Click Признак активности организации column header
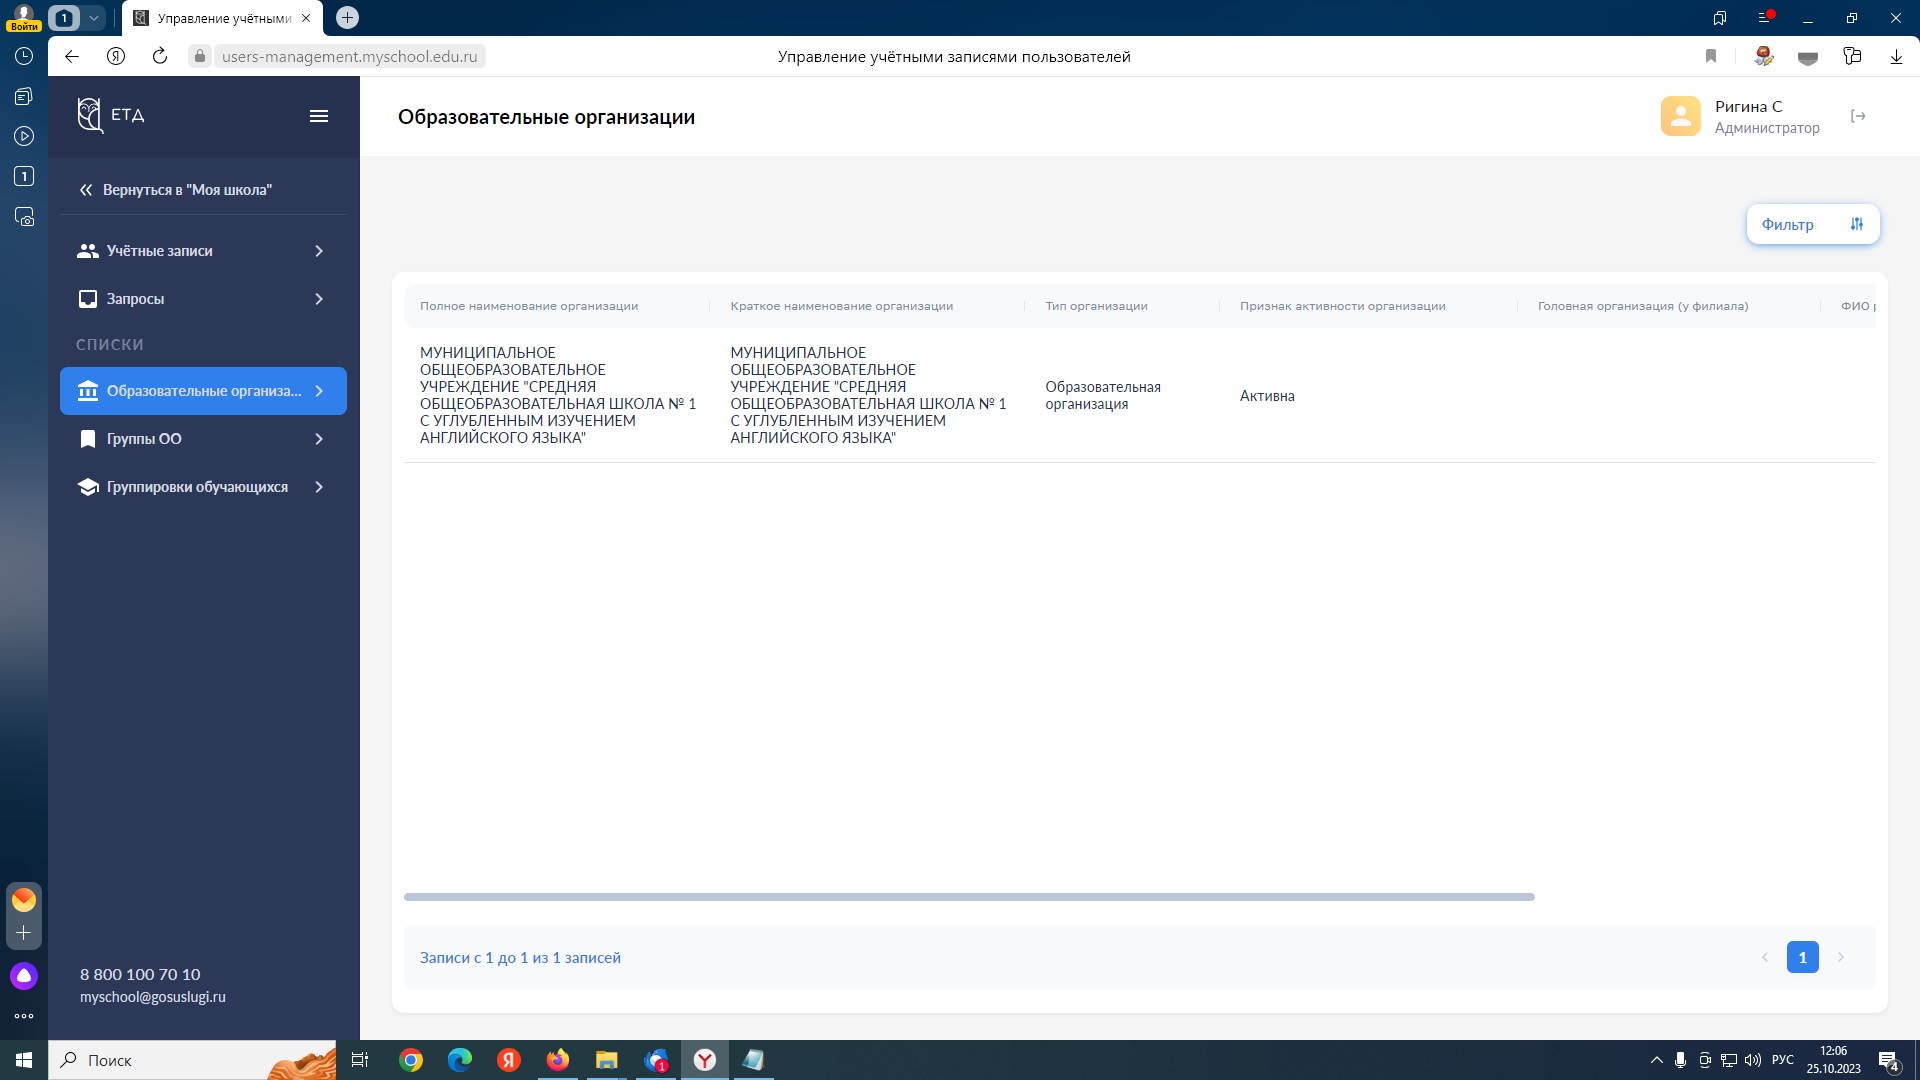The width and height of the screenshot is (1920, 1080). tap(1342, 306)
